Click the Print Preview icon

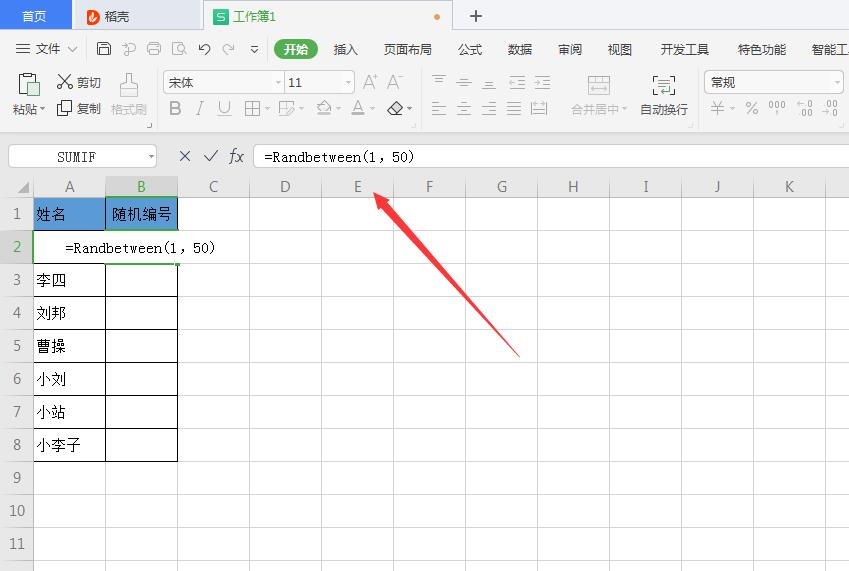179,49
